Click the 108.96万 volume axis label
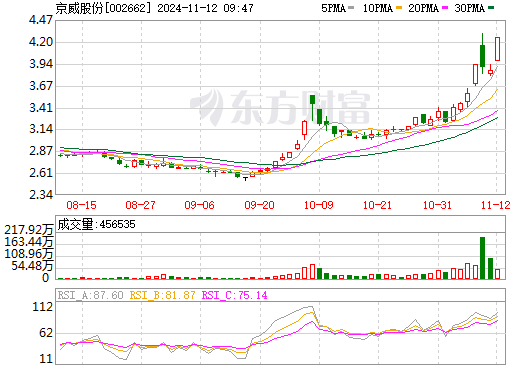 [x=29, y=254]
